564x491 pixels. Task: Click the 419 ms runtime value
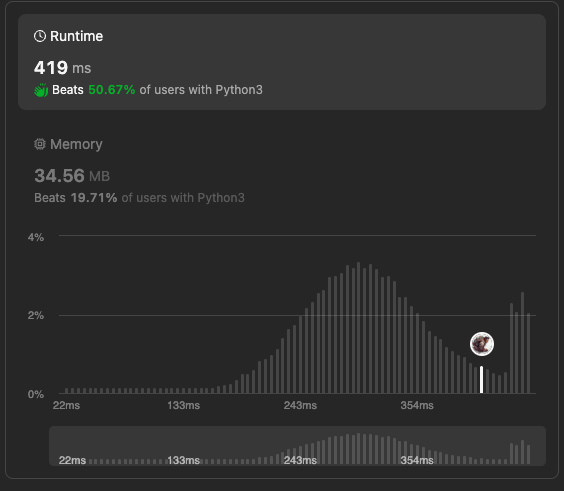pyautogui.click(x=63, y=68)
